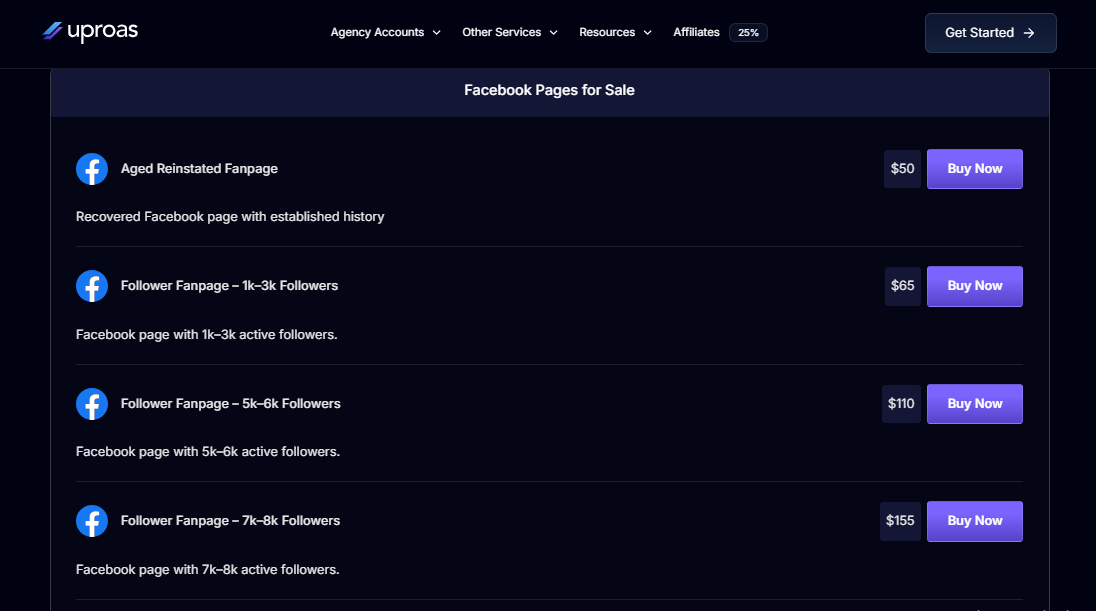
Task: Click Facebook icon for 7k–8k Followers fanpage
Action: point(92,521)
